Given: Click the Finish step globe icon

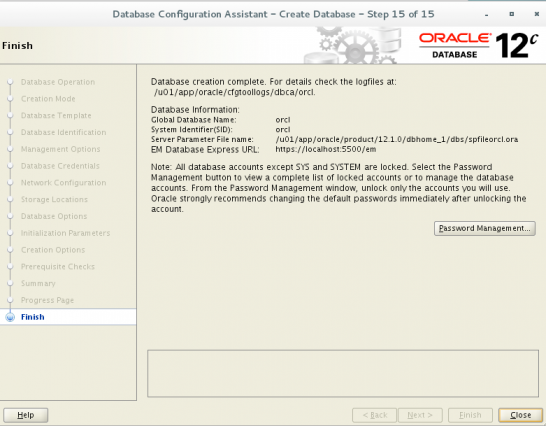Looking at the screenshot, I should coord(10,317).
